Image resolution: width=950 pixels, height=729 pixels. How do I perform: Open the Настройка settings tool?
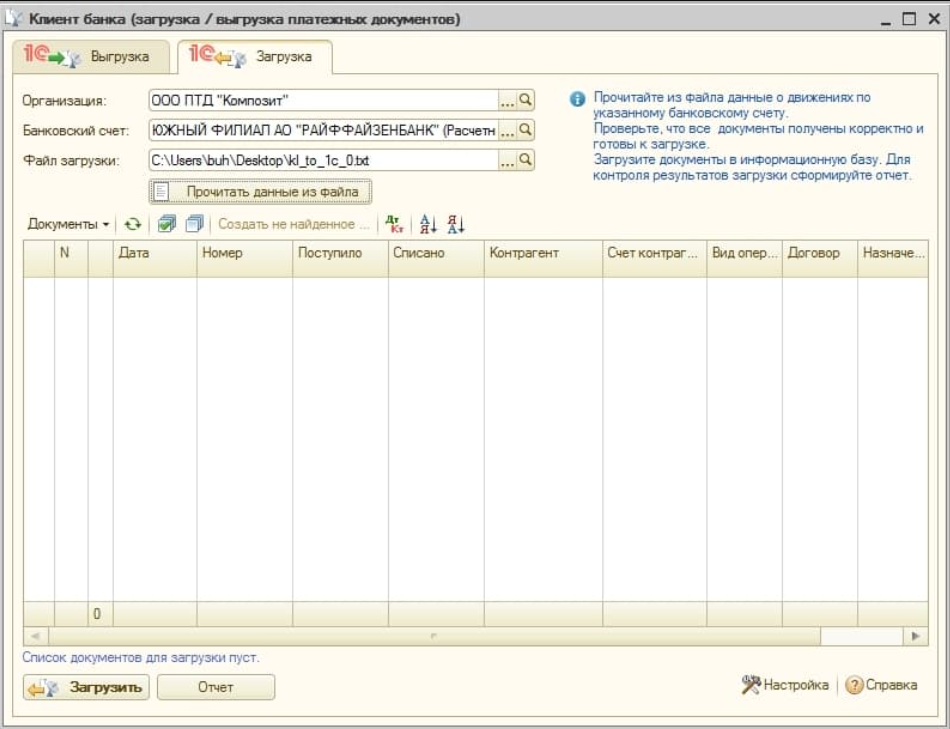786,685
